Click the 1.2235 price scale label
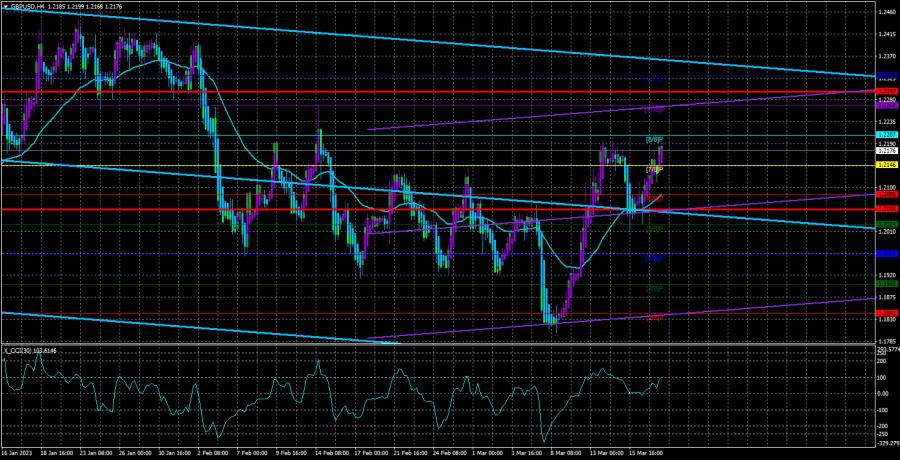The image size is (900, 460). tap(887, 122)
